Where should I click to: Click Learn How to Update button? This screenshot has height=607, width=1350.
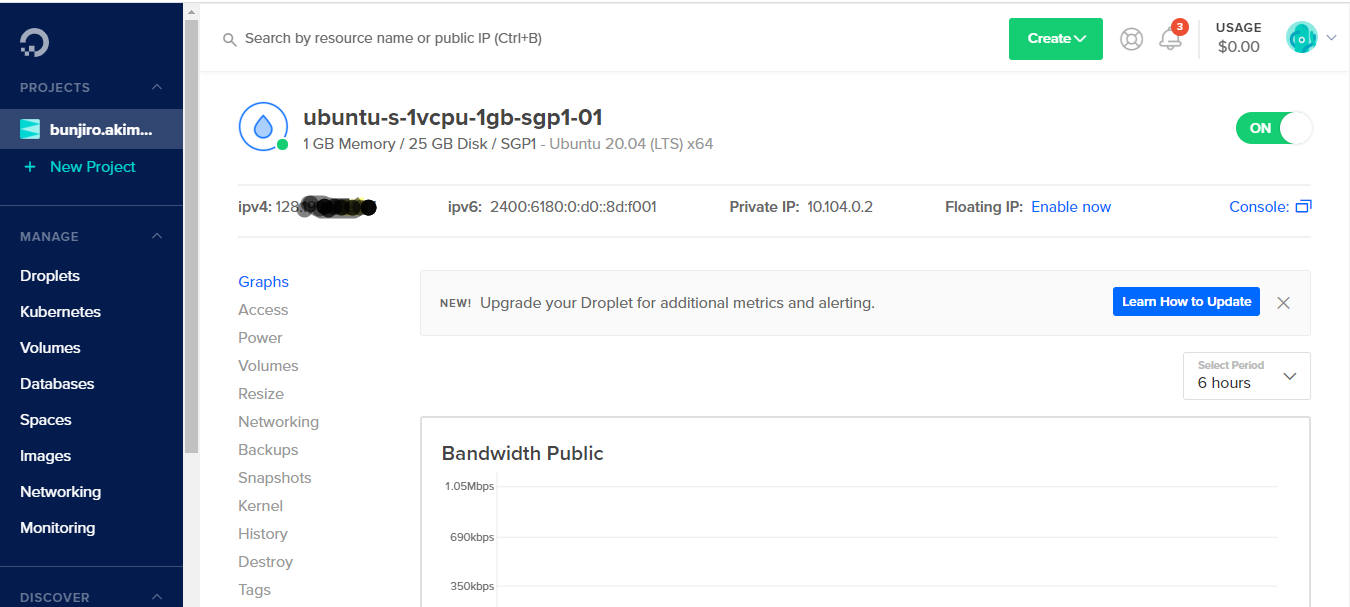coord(1186,302)
